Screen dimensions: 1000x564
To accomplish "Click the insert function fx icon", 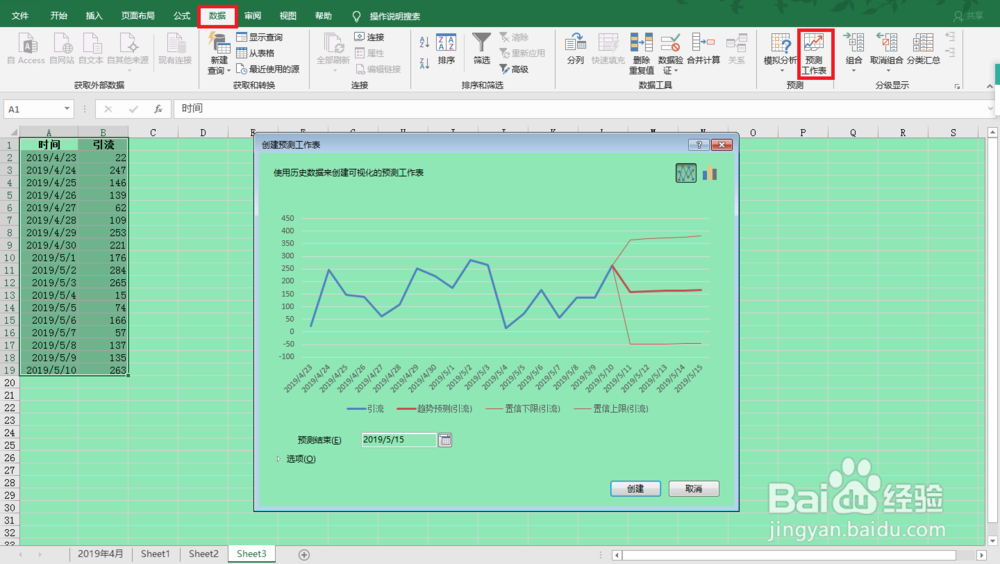I will point(158,109).
